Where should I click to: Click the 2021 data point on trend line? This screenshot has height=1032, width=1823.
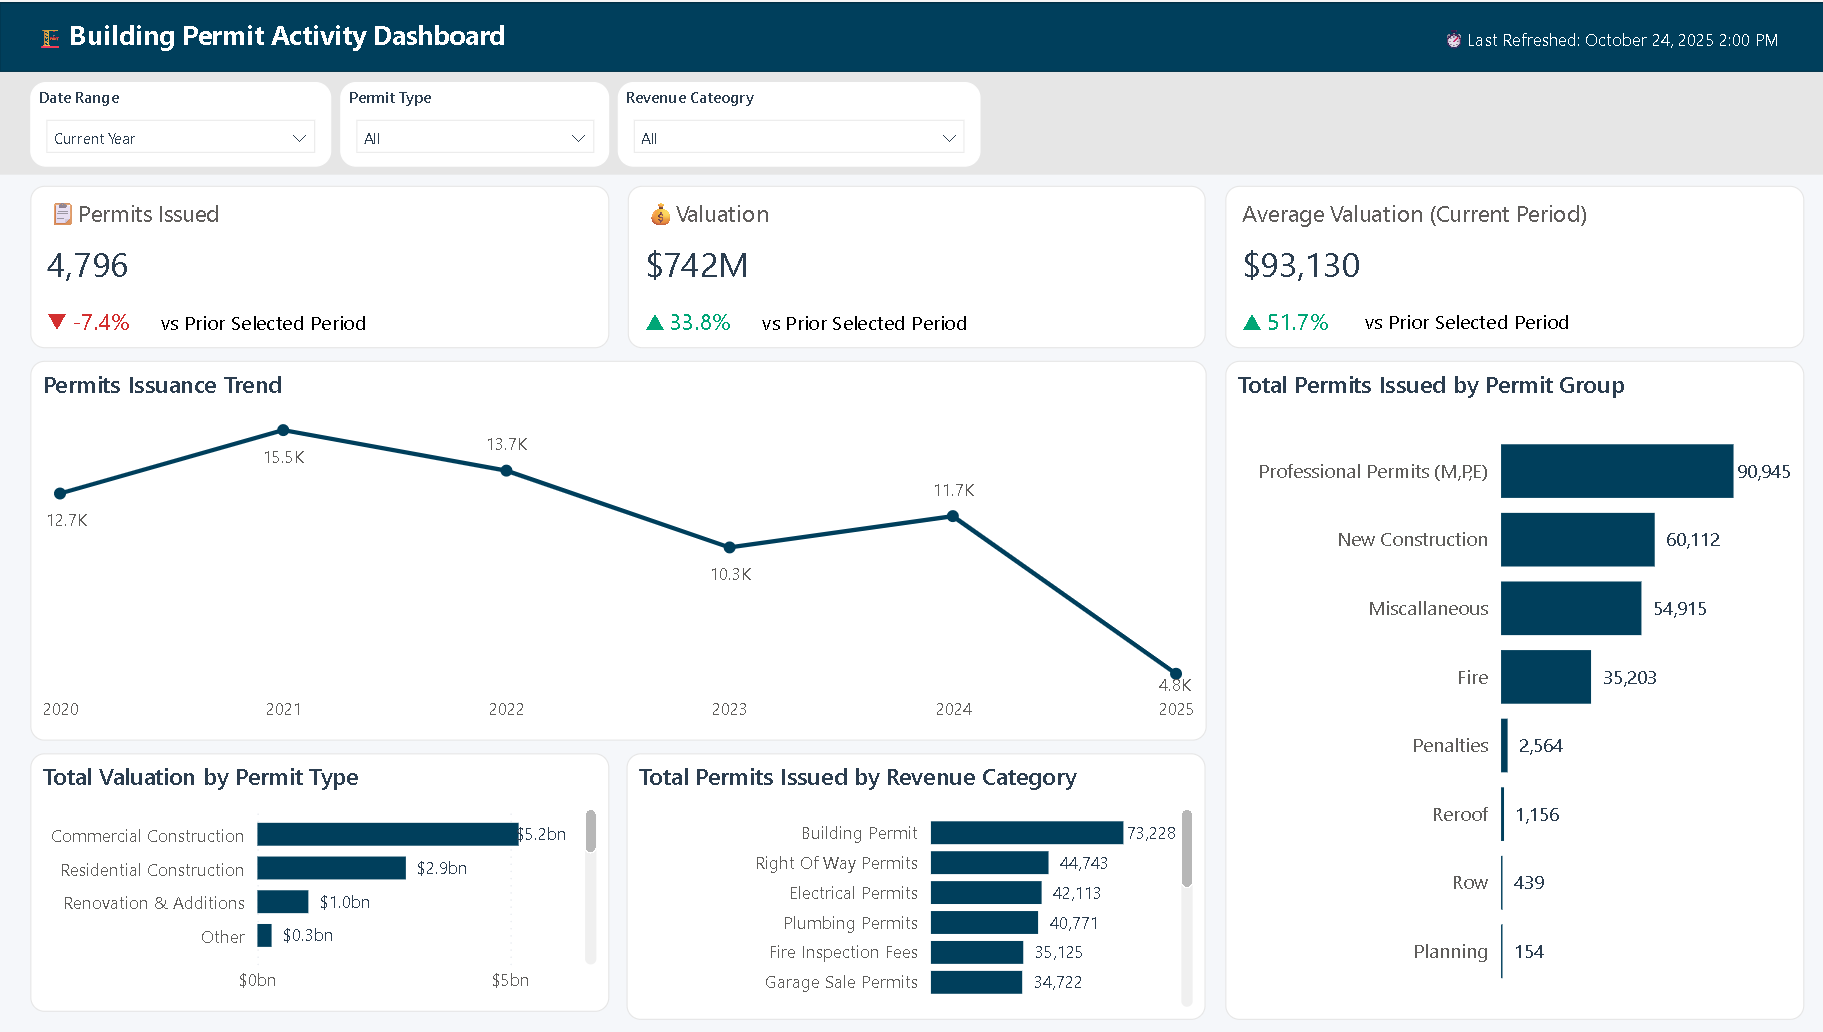(x=283, y=430)
